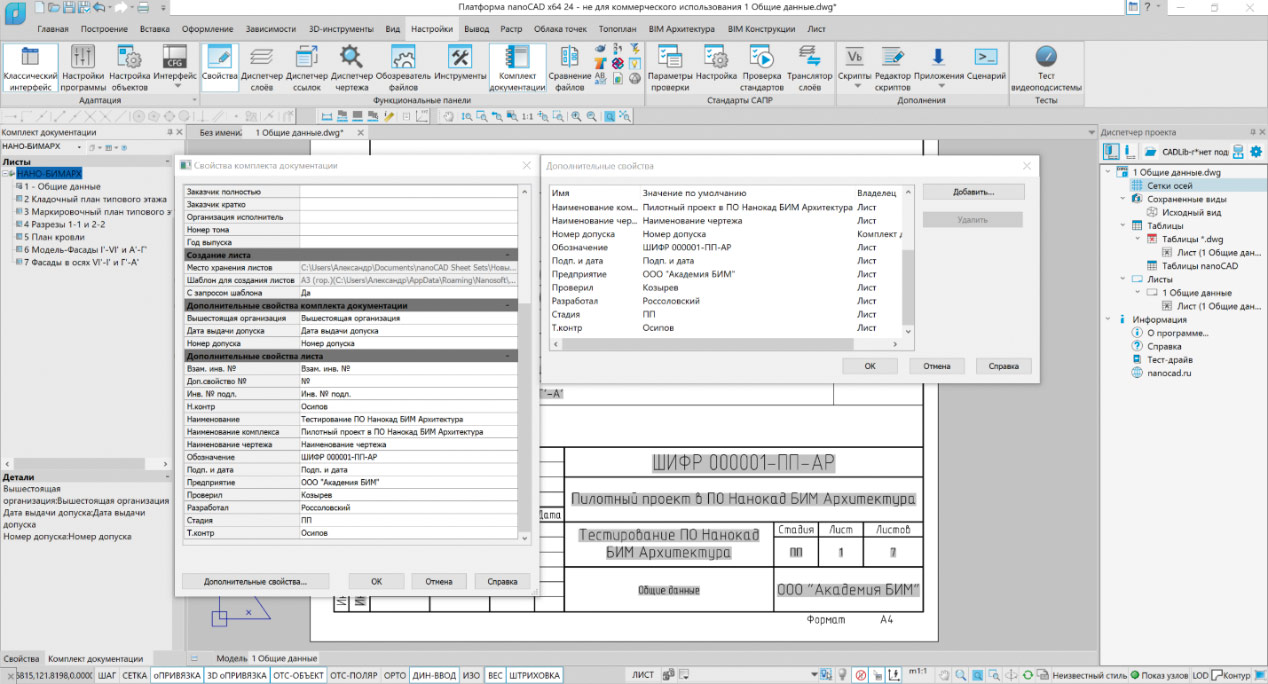Viewport: 1268px width, 684px height.
Task: Run Тест видеоподсистемы
Action: point(1046,68)
